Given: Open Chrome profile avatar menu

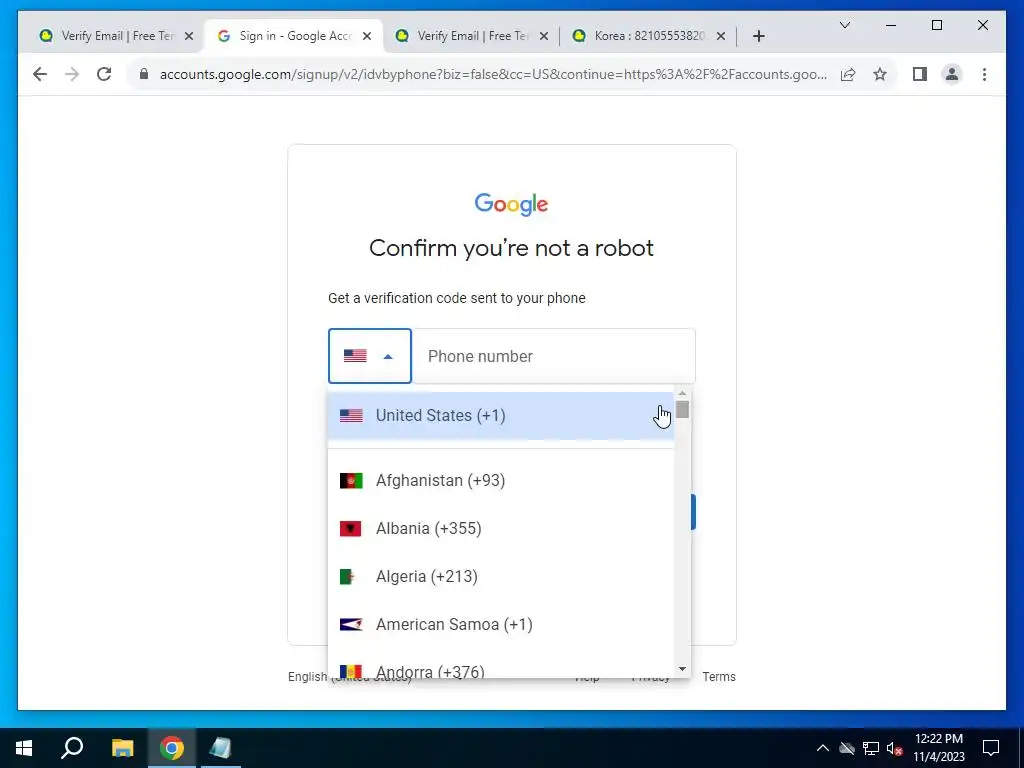Looking at the screenshot, I should coord(952,74).
